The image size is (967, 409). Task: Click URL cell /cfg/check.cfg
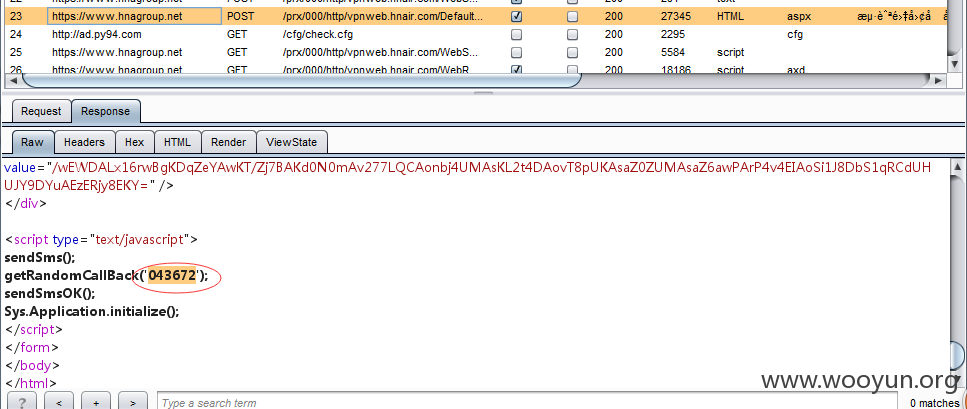(318, 35)
